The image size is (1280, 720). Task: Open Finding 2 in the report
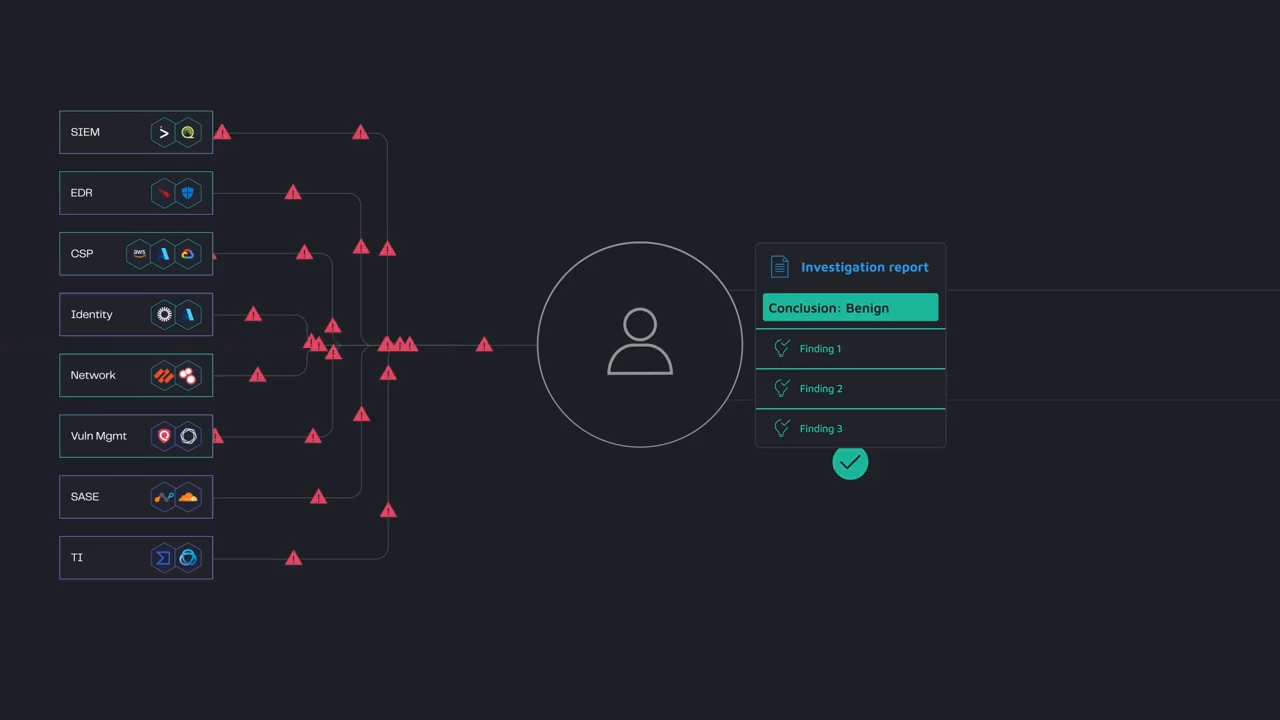tap(821, 389)
